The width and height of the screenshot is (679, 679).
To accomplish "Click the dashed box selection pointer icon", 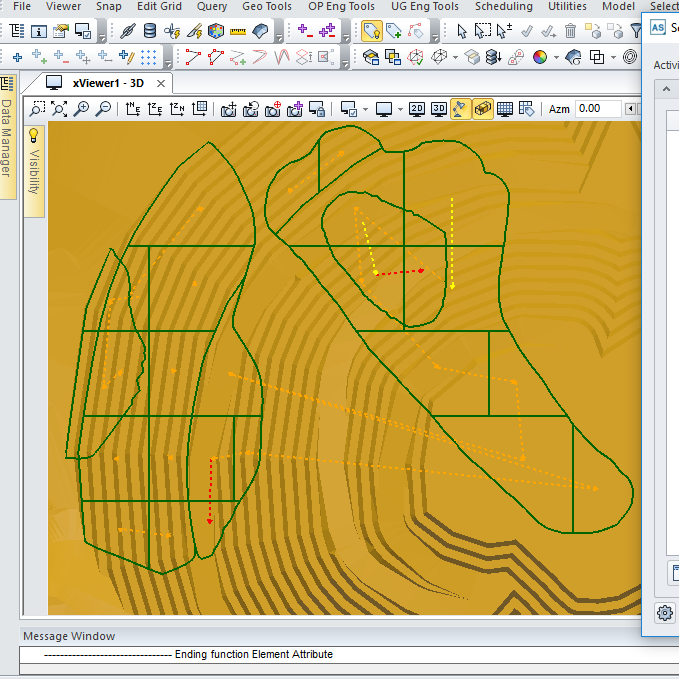I will coord(482,31).
